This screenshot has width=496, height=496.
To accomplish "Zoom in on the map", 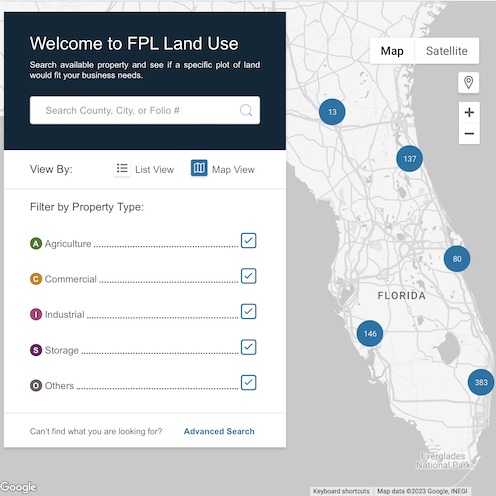I will click(x=469, y=112).
